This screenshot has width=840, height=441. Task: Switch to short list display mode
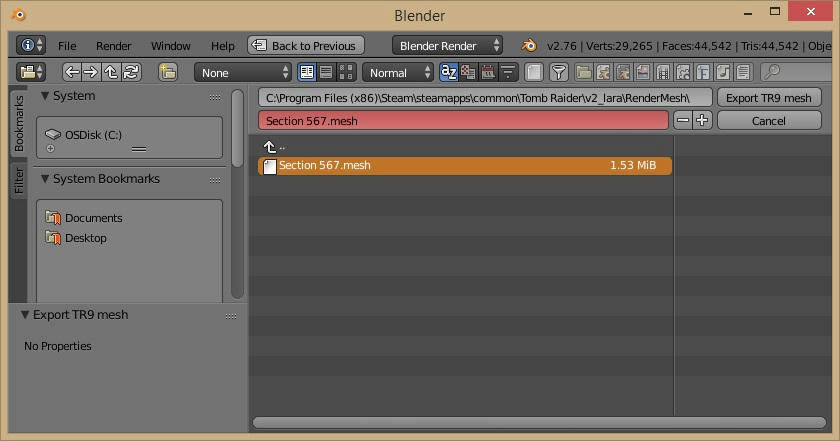[x=306, y=72]
